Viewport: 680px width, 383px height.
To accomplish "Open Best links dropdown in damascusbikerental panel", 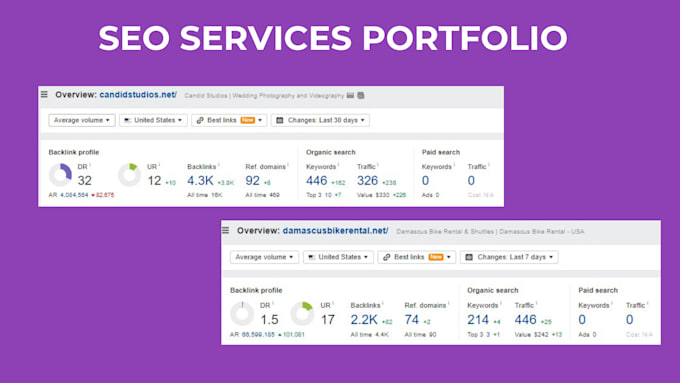I will click(417, 257).
